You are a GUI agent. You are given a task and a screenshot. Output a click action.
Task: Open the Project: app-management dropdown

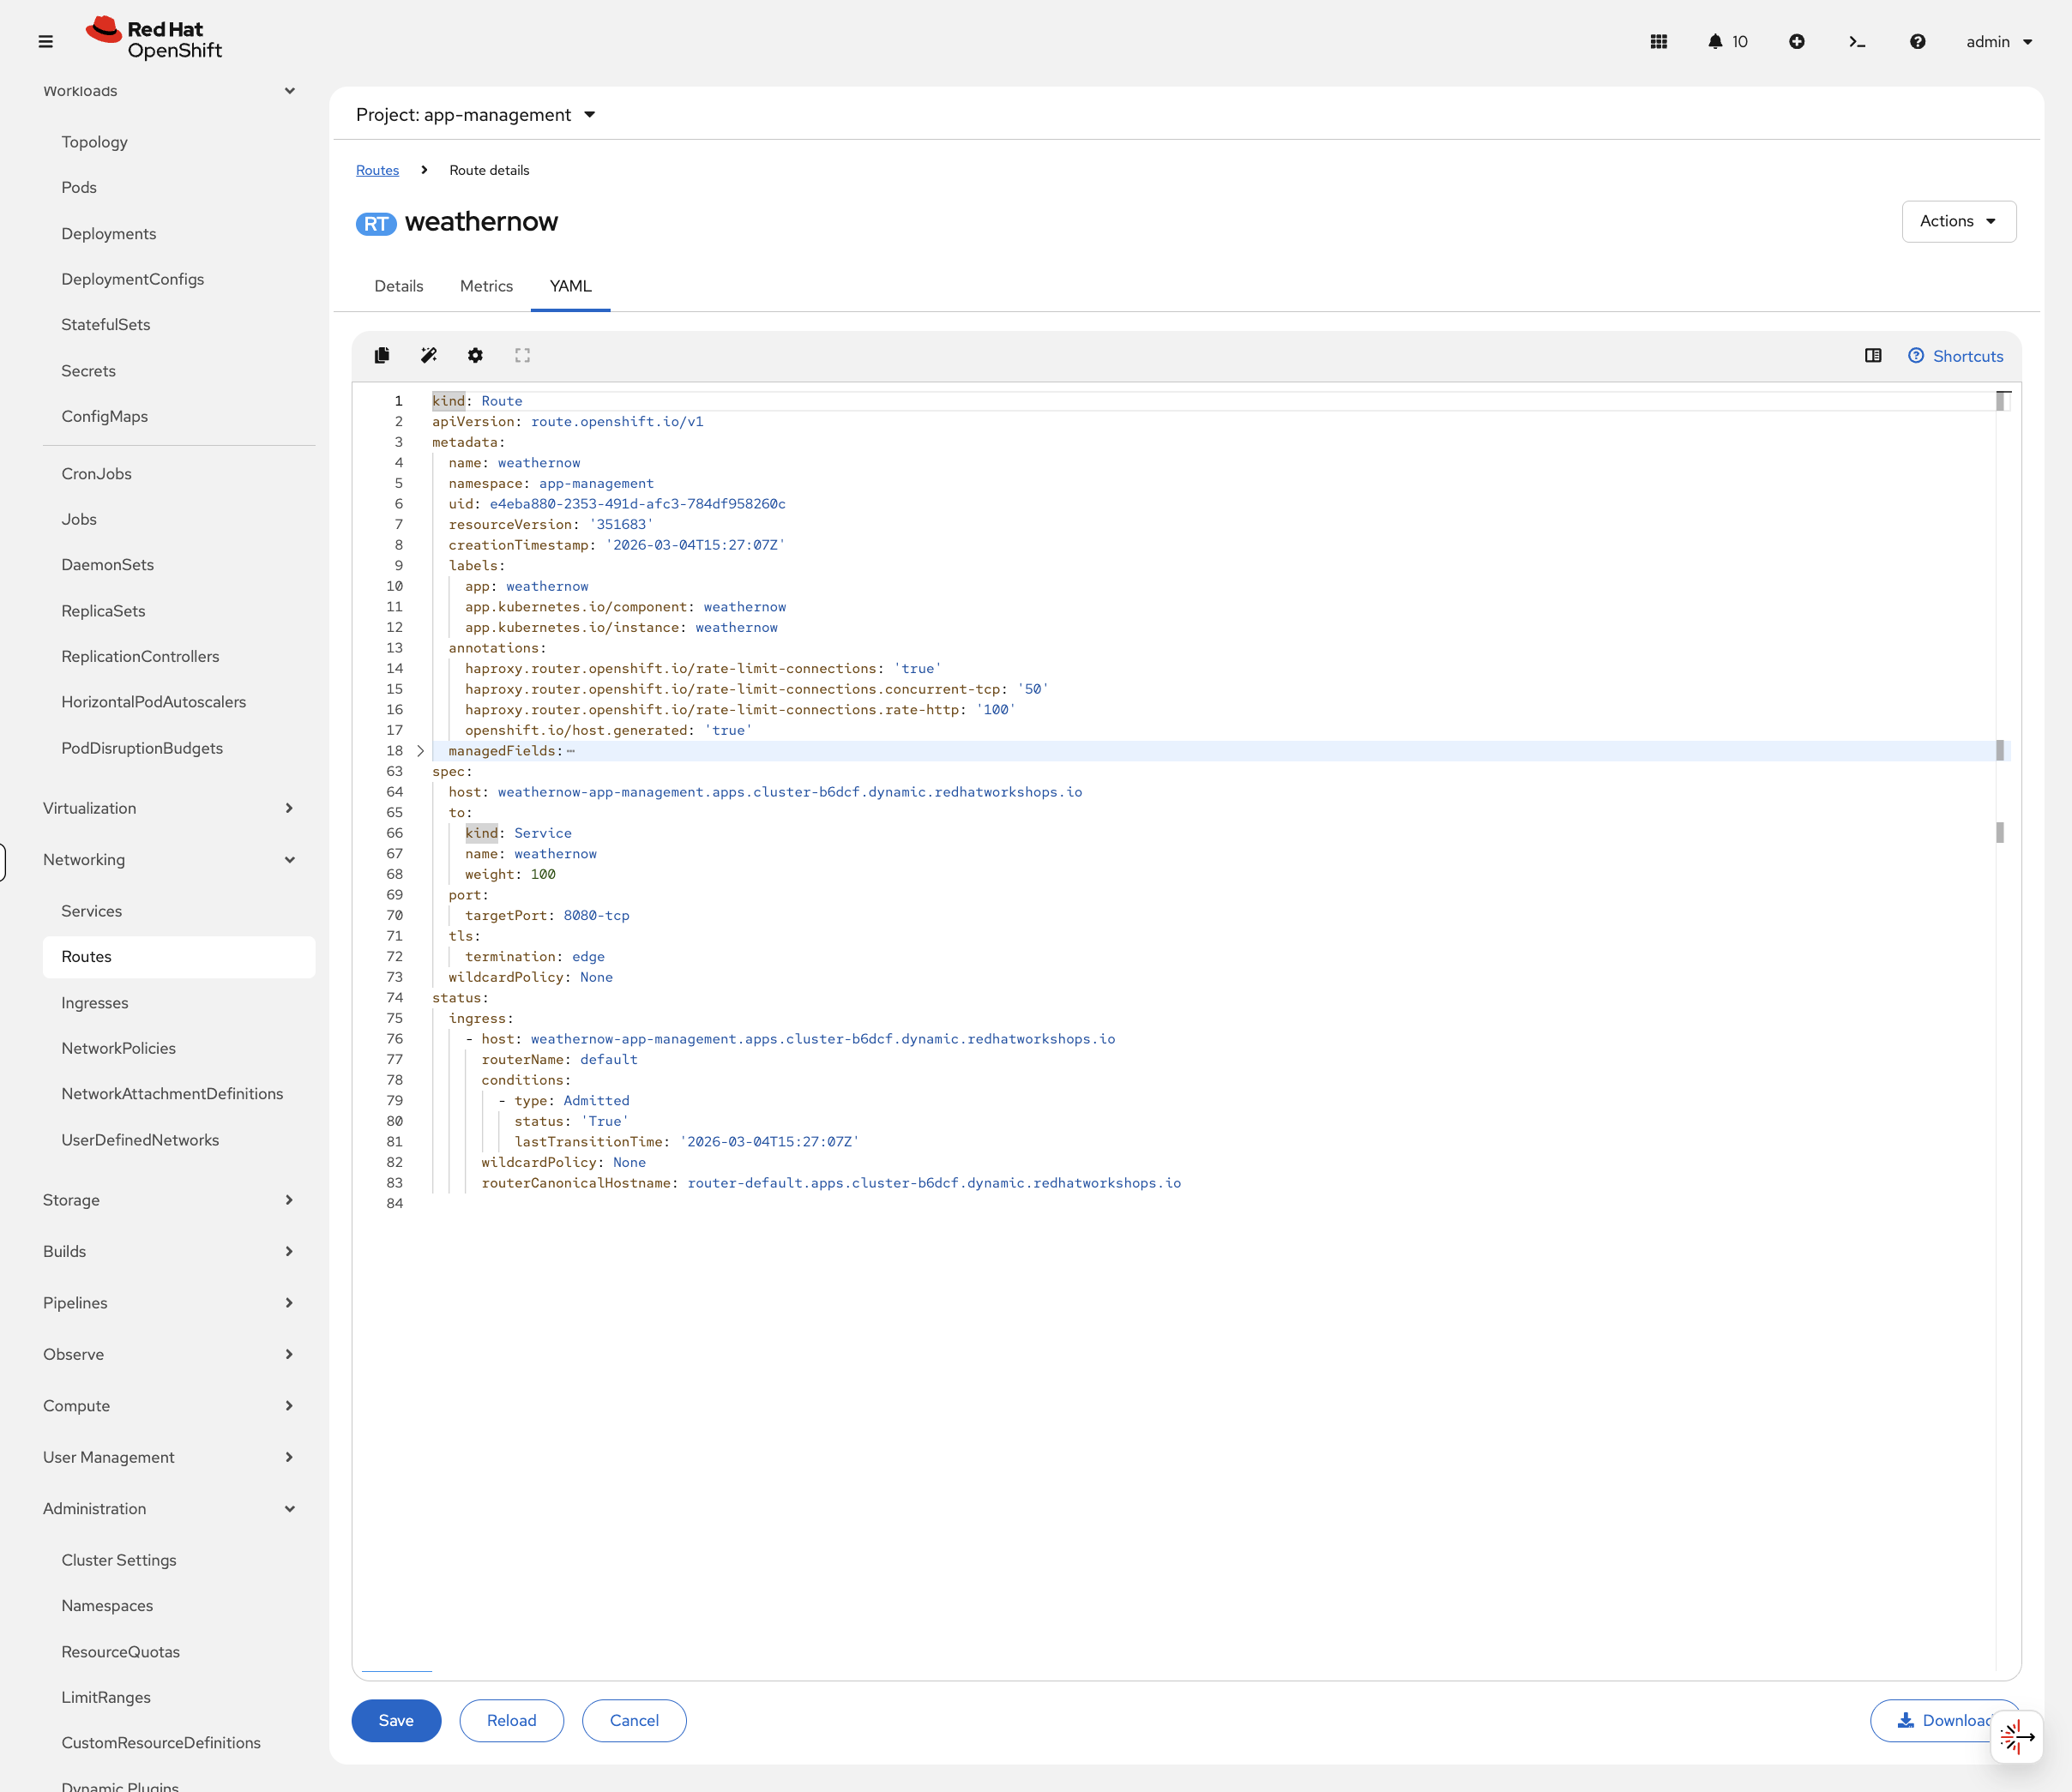[x=477, y=114]
